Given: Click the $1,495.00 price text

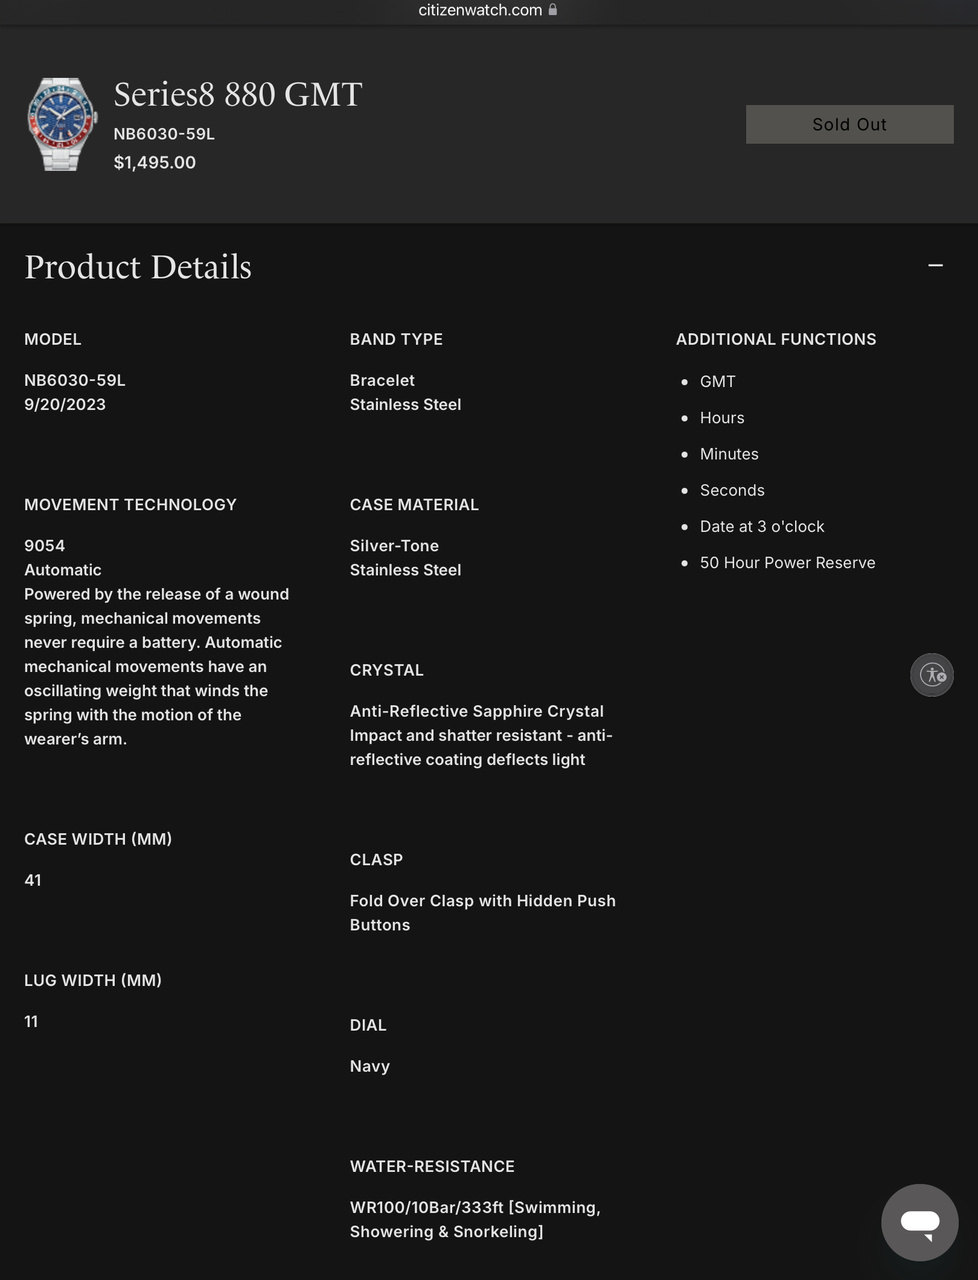Looking at the screenshot, I should 155,162.
